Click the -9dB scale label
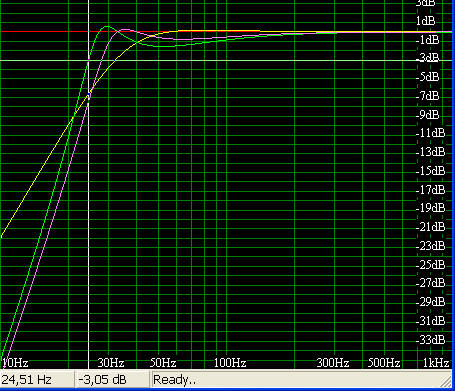Viewport: 455px width, 391px height. [428, 115]
